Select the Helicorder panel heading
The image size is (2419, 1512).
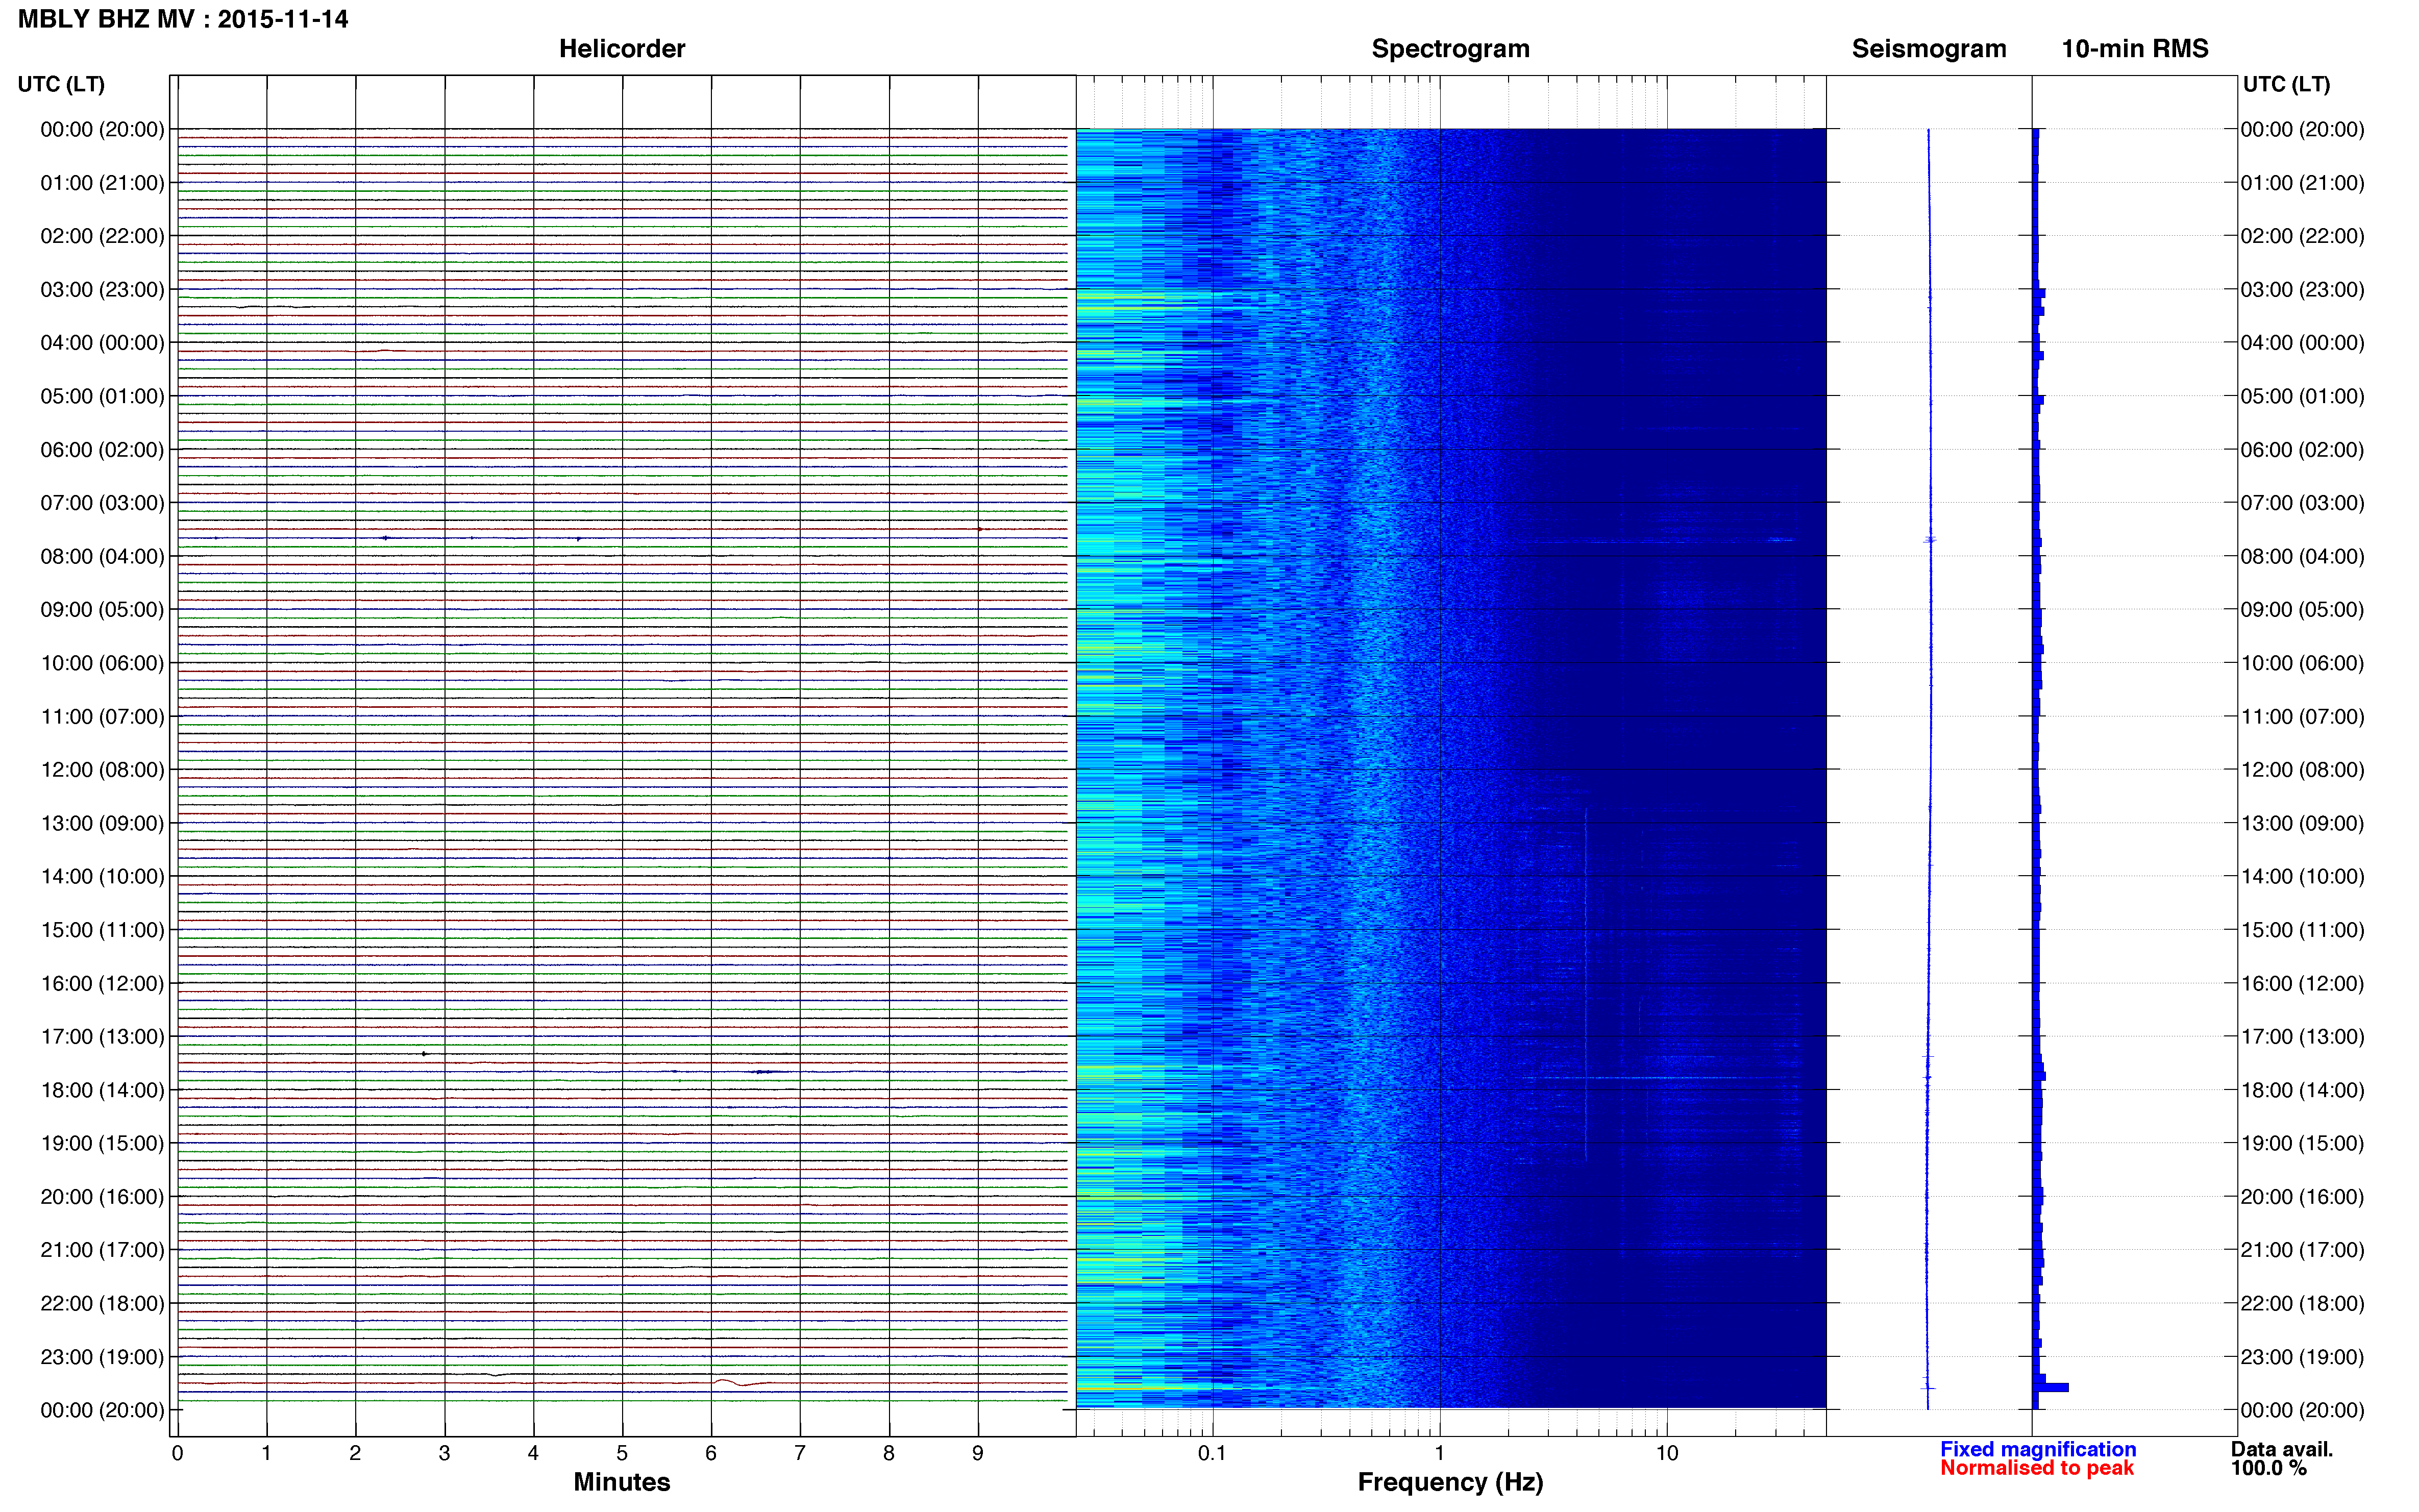coord(622,49)
